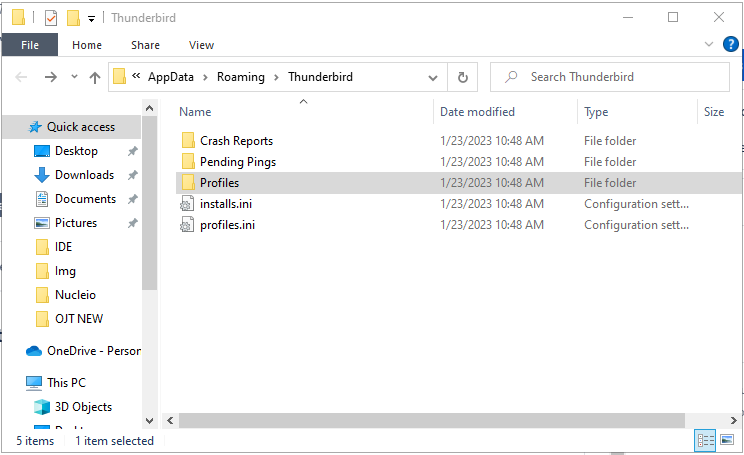Sort by the Date modified column header
Image resolution: width=744 pixels, height=455 pixels.
[477, 112]
